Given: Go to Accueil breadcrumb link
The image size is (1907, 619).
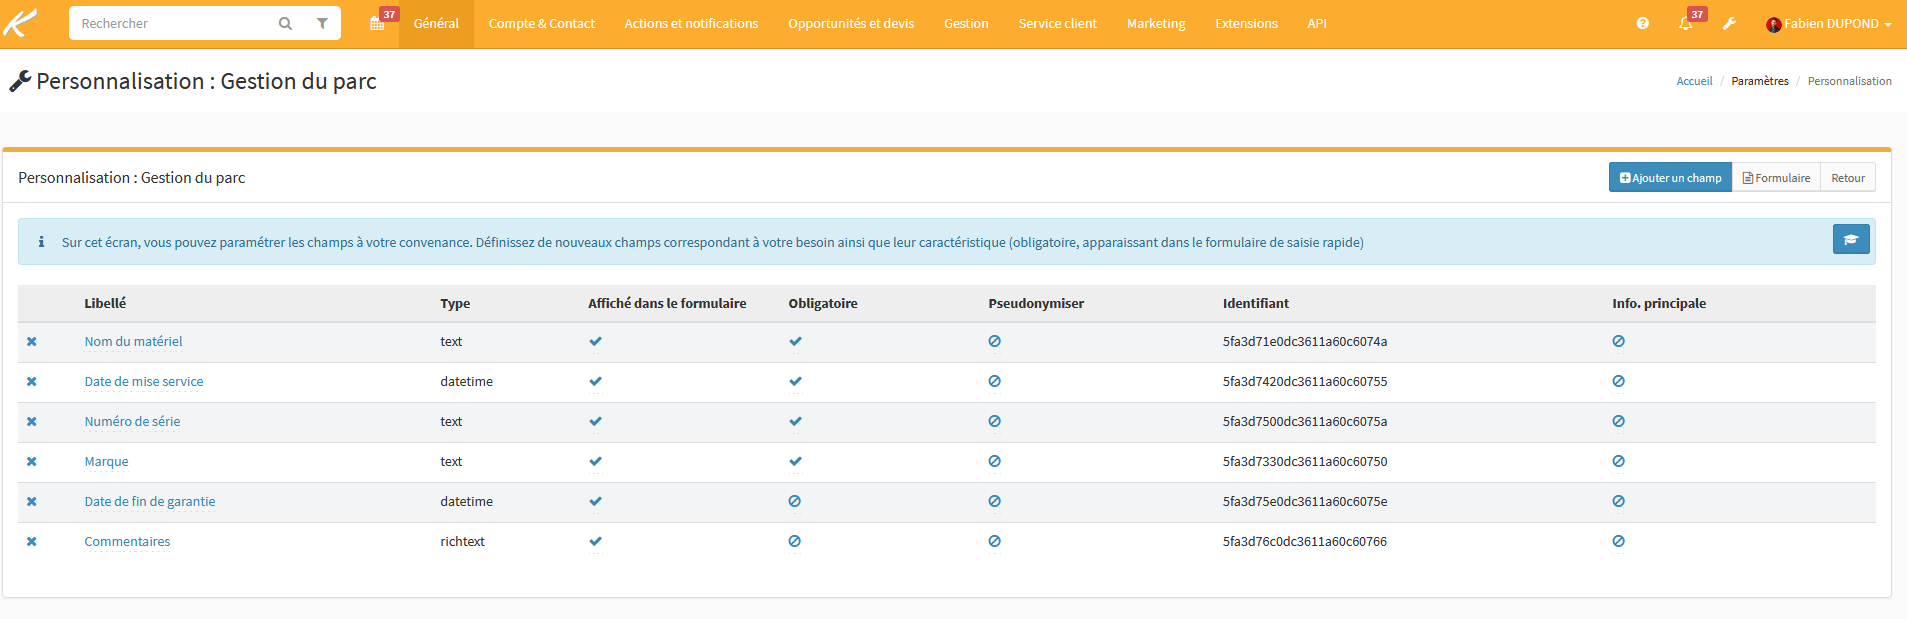Looking at the screenshot, I should click(1694, 81).
